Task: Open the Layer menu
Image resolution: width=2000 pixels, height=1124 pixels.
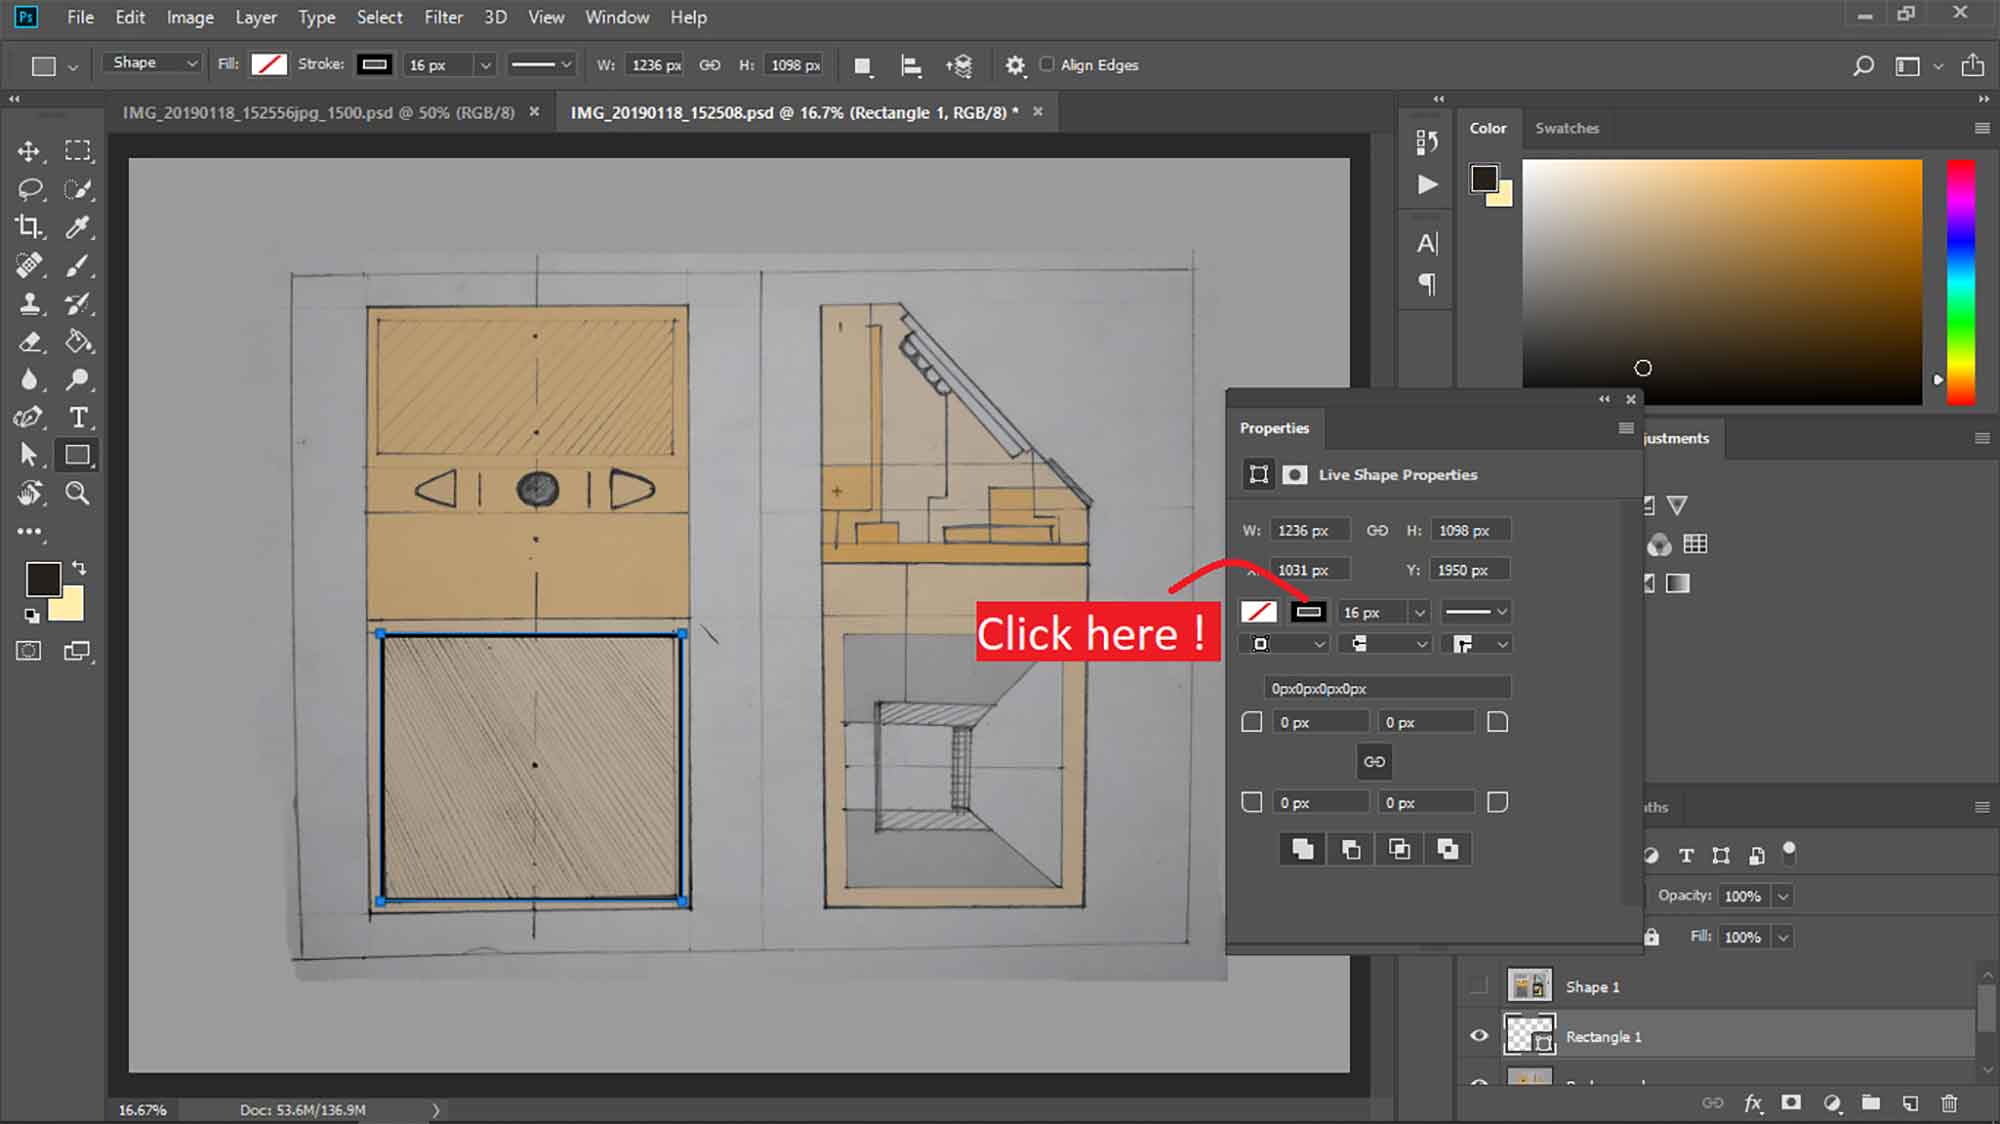Action: click(253, 16)
